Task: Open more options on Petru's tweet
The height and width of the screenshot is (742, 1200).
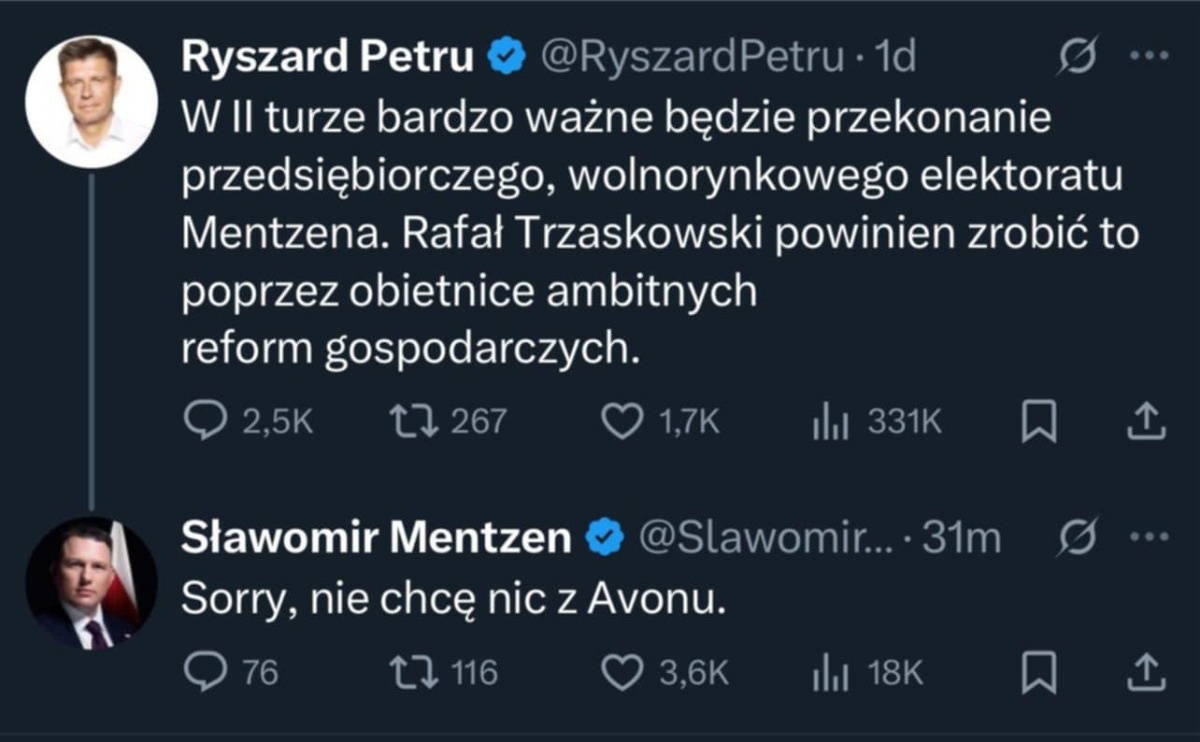Action: [x=1148, y=58]
